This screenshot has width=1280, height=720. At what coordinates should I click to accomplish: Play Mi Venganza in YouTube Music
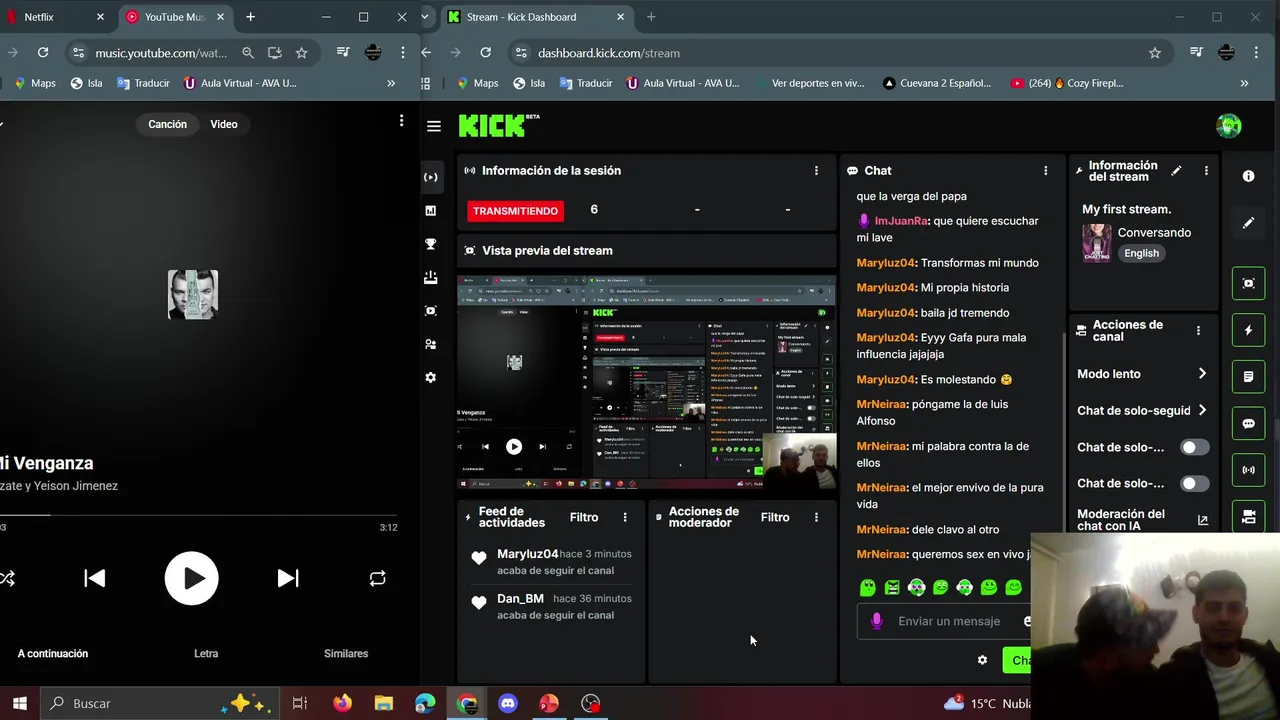coord(191,578)
